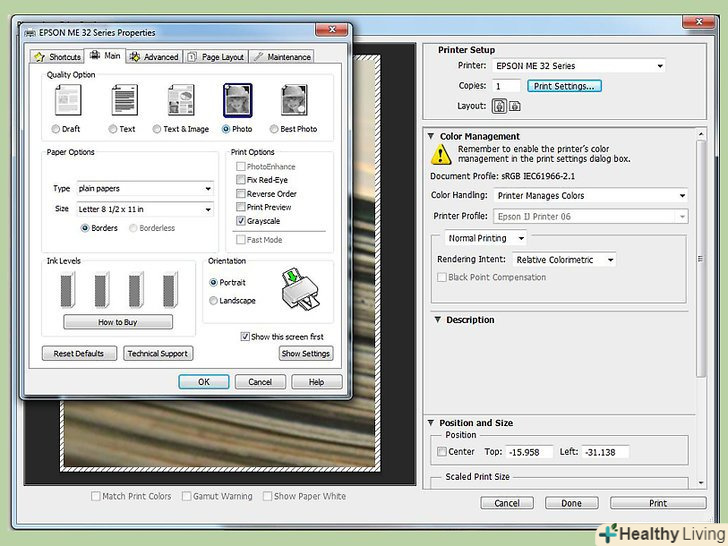
Task: Click the Print Settings button
Action: pos(564,86)
